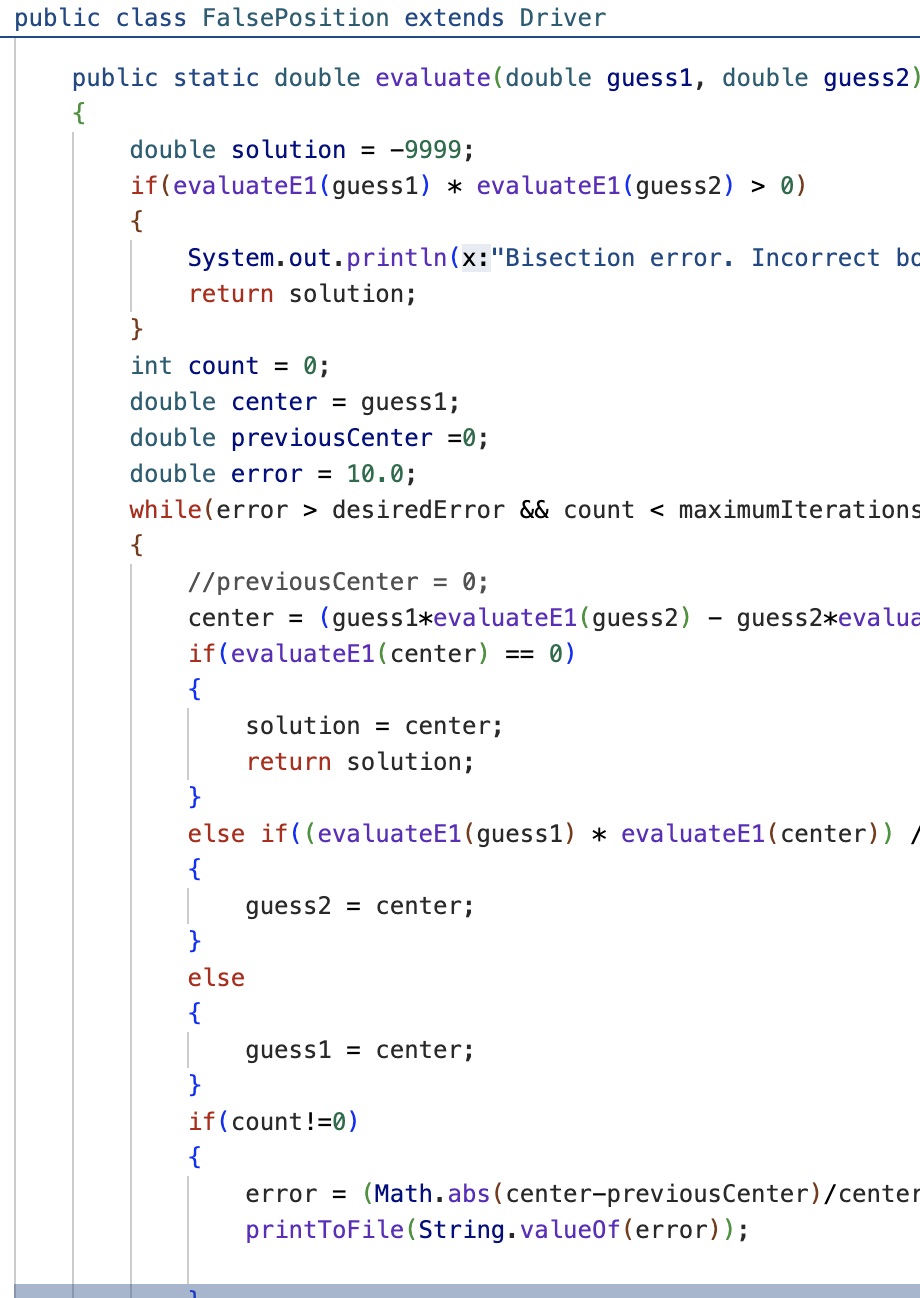Viewport: 920px width, 1298px height.
Task: Click the int count = 0 line
Action: click(229, 366)
